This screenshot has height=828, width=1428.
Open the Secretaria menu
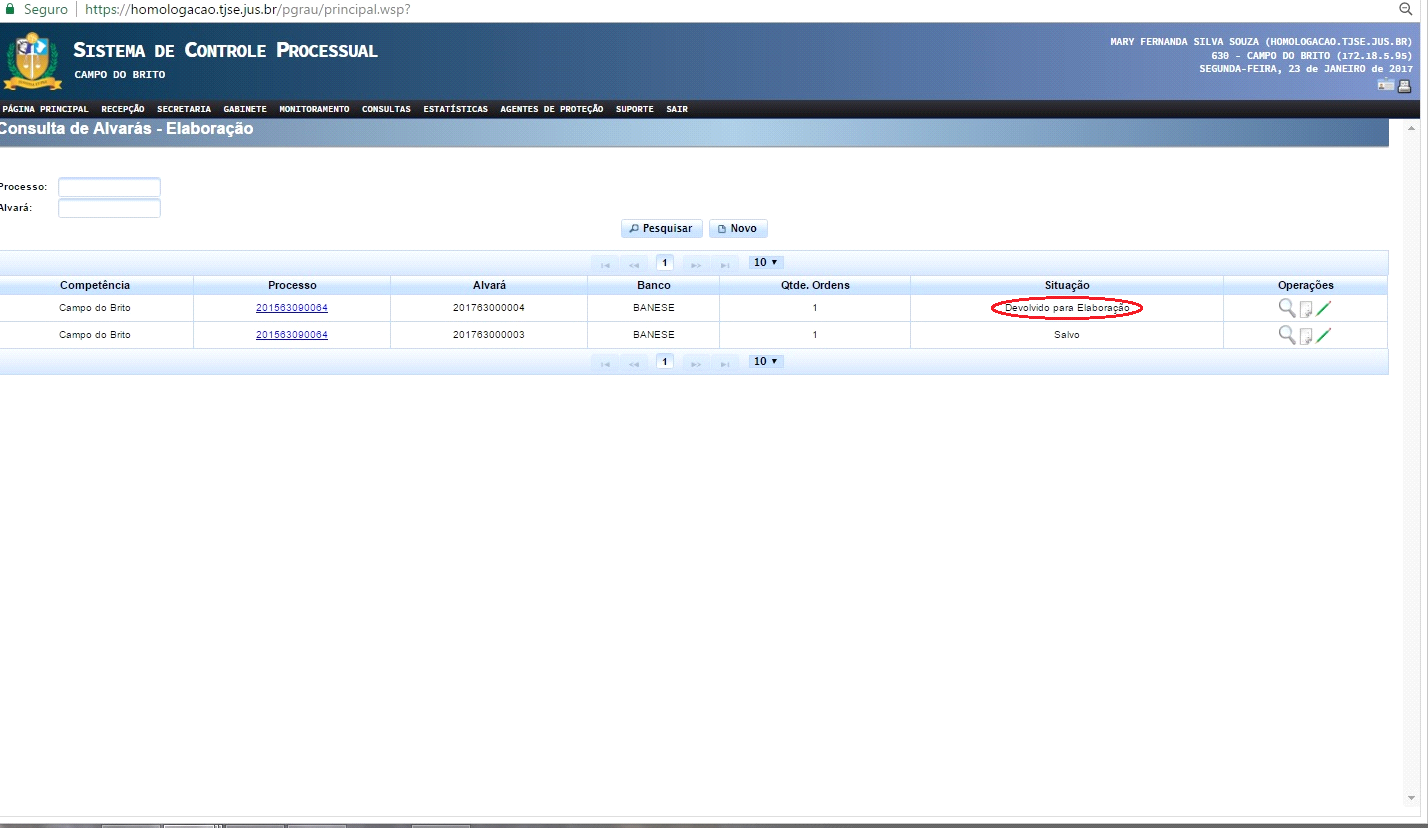(184, 109)
